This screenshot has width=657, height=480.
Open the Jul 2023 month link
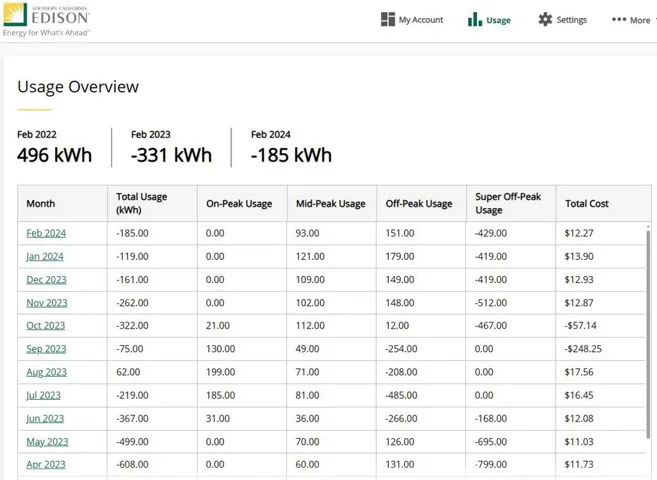point(43,395)
